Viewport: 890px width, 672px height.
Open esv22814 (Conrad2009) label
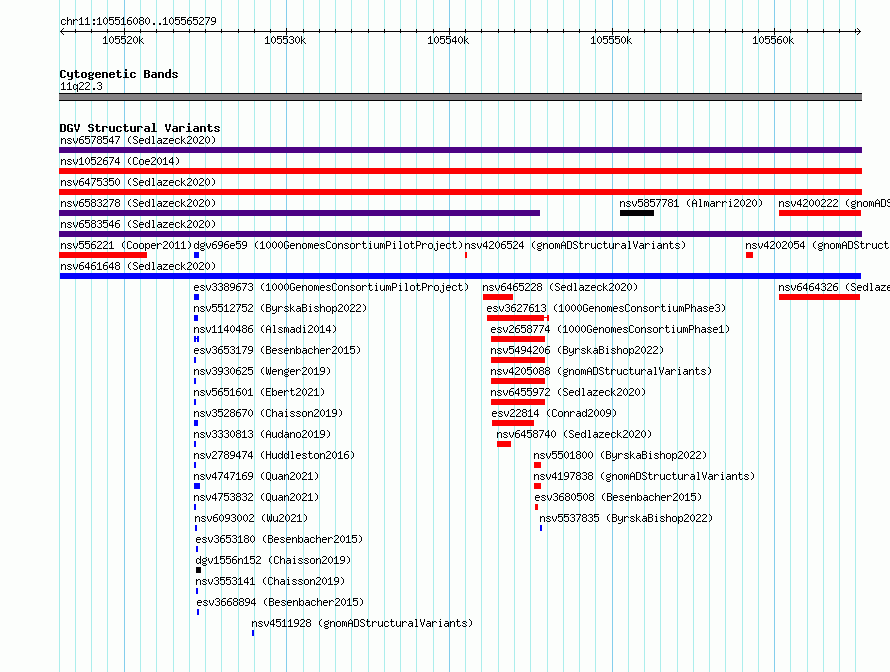tap(554, 413)
